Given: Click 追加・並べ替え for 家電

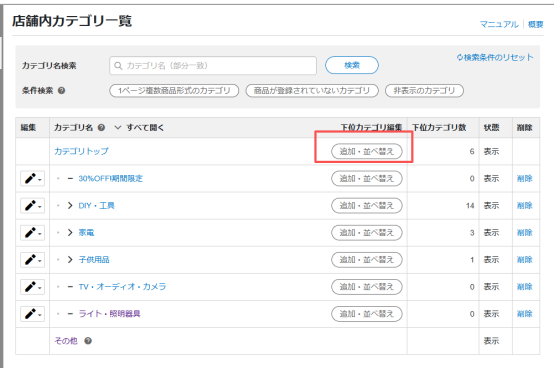Looking at the screenshot, I should pyautogui.click(x=367, y=233).
